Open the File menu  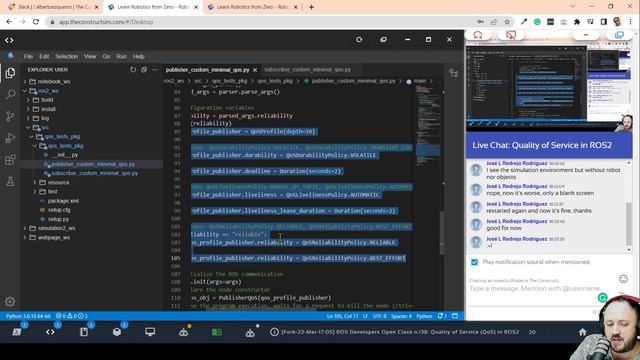28,56
